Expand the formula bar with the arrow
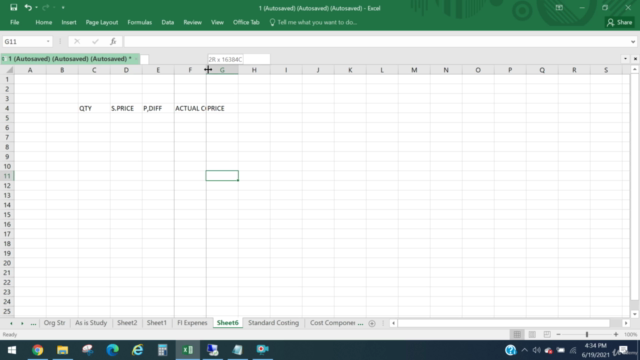The width and height of the screenshot is (640, 360). 633,42
